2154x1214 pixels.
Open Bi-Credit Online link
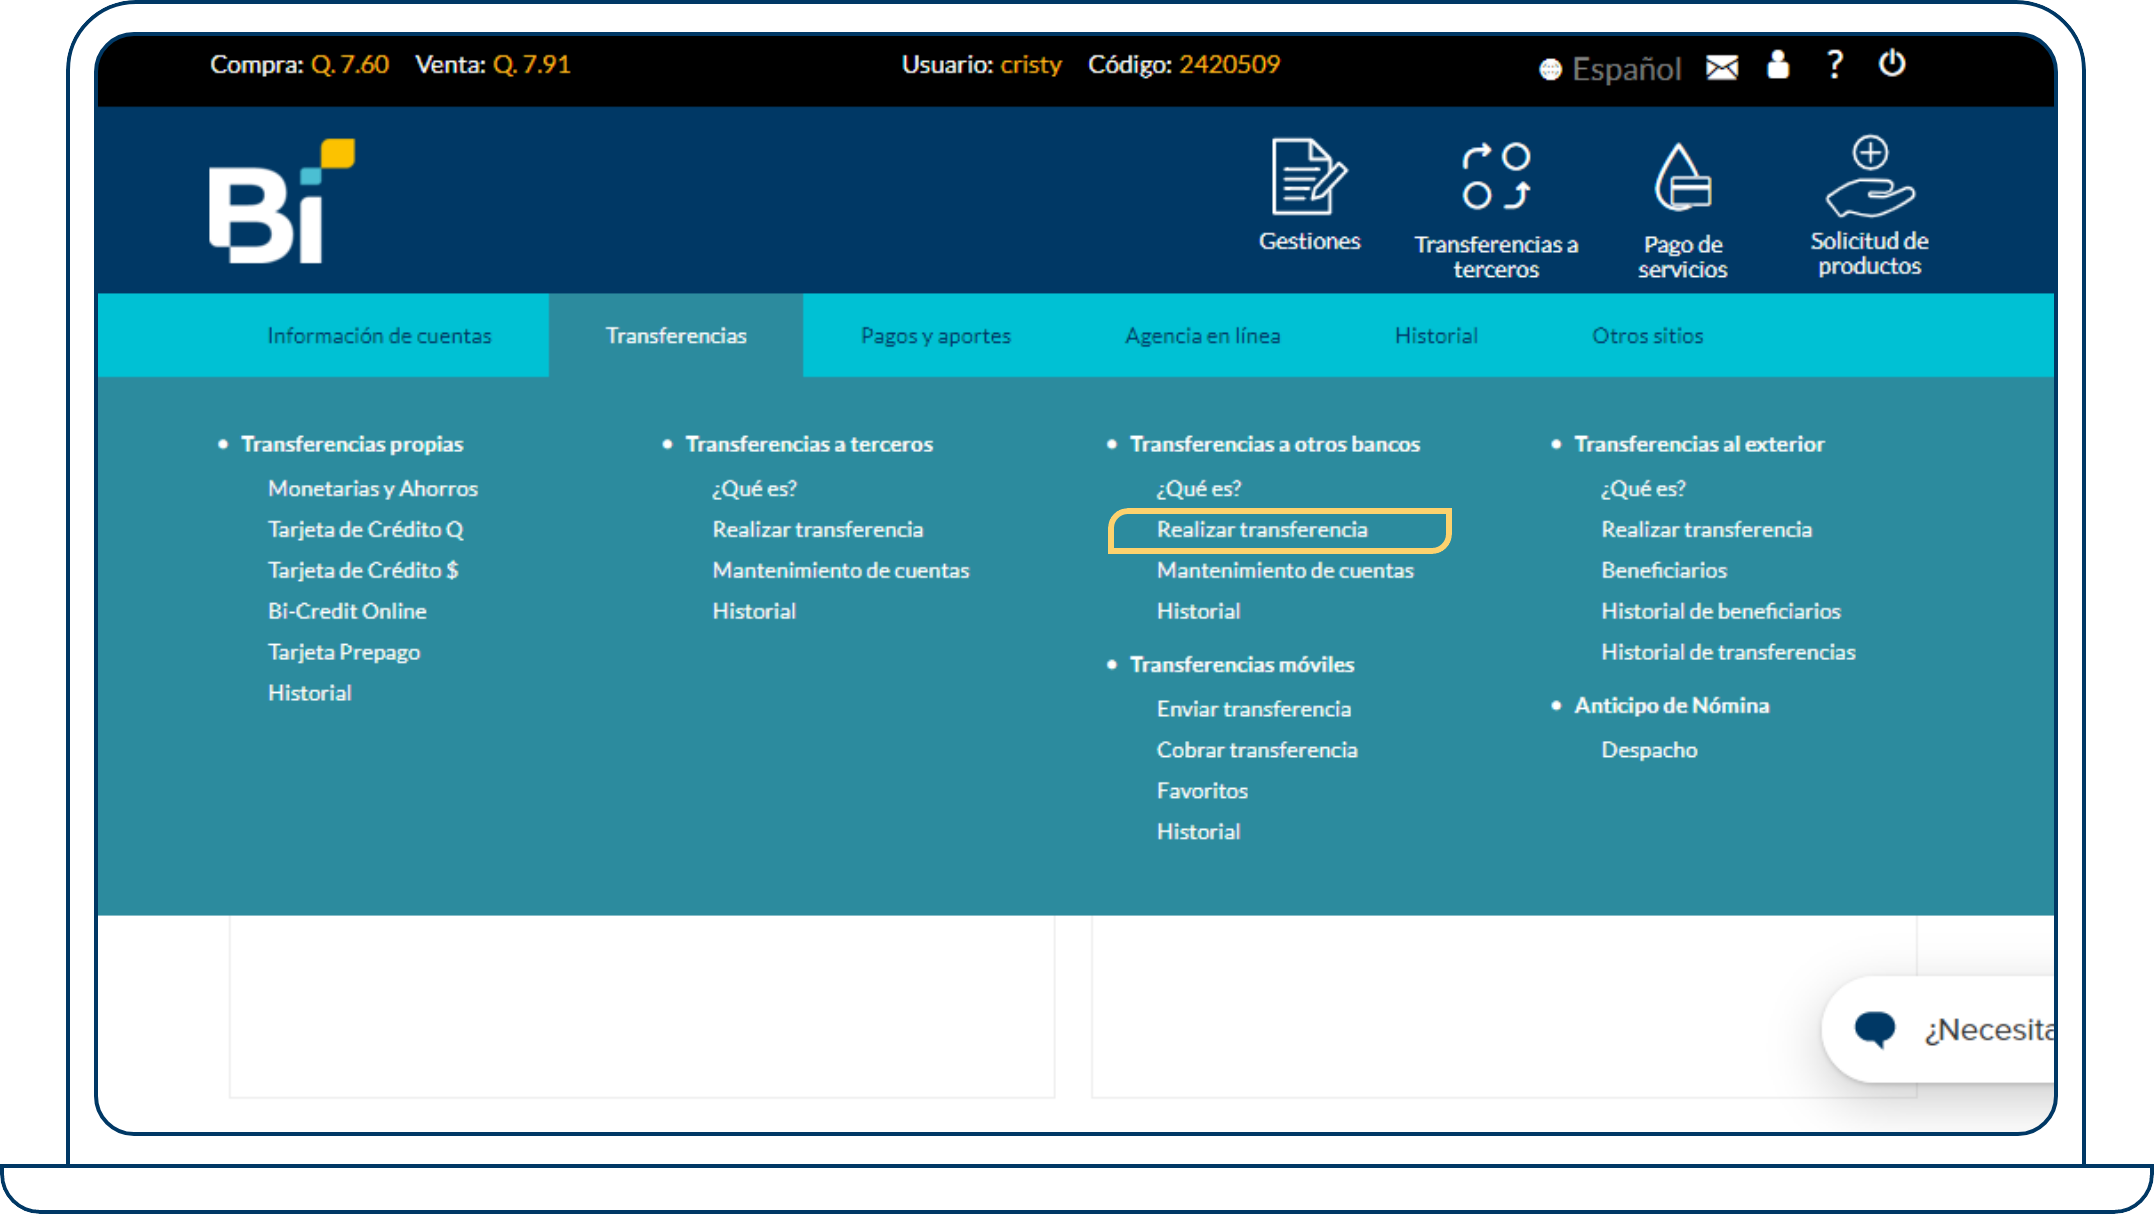coord(347,612)
